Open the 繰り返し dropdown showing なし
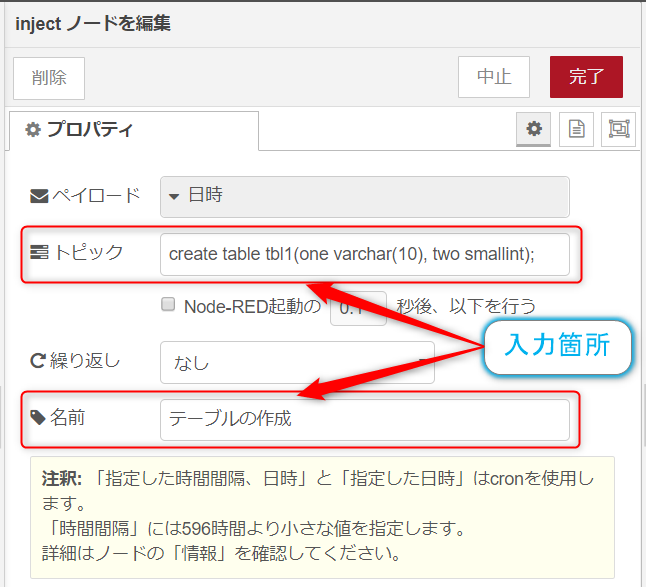This screenshot has width=646, height=587. (297, 362)
